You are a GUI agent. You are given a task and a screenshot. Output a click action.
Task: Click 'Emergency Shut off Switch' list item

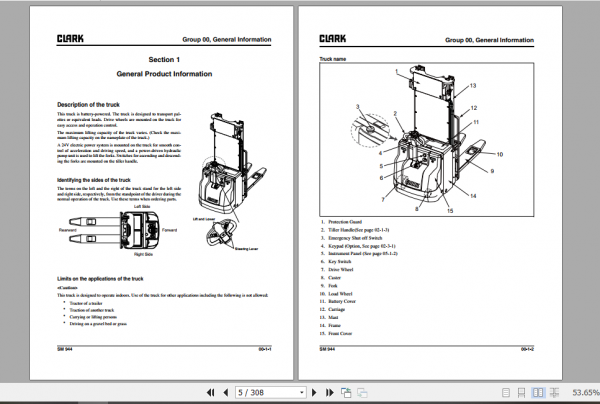click(355, 238)
